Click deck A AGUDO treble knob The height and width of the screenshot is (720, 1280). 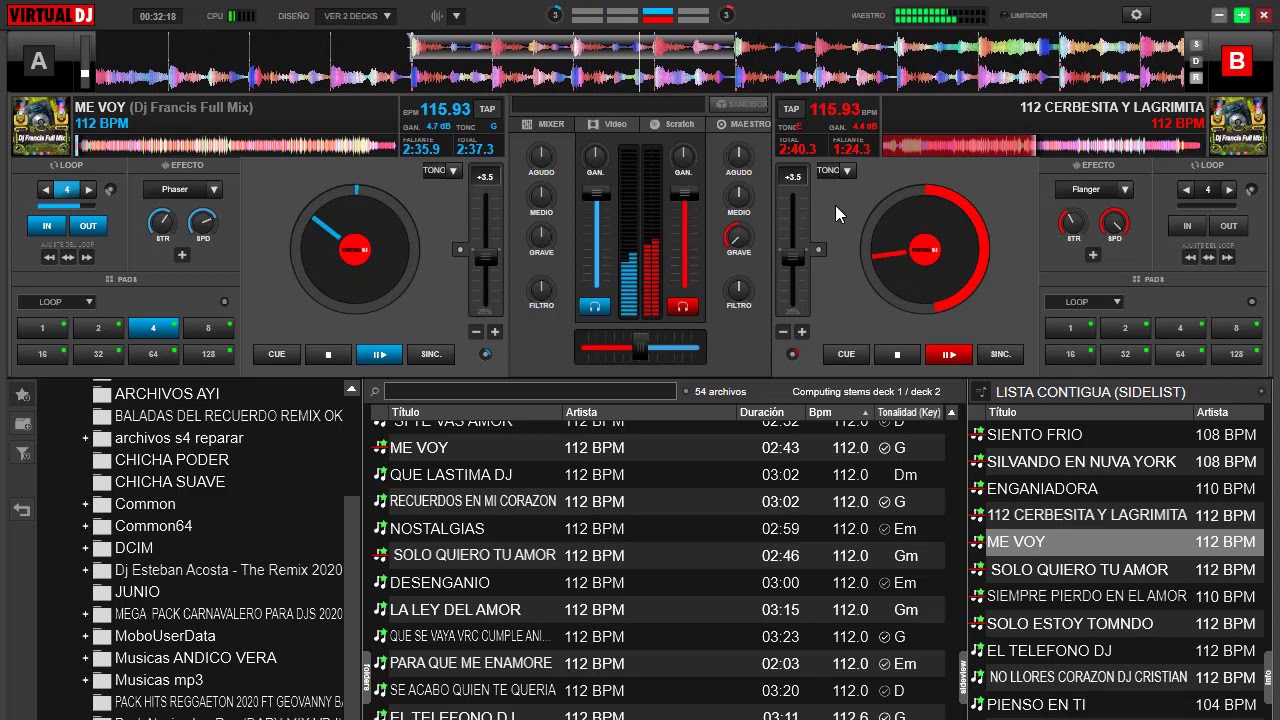click(x=541, y=155)
